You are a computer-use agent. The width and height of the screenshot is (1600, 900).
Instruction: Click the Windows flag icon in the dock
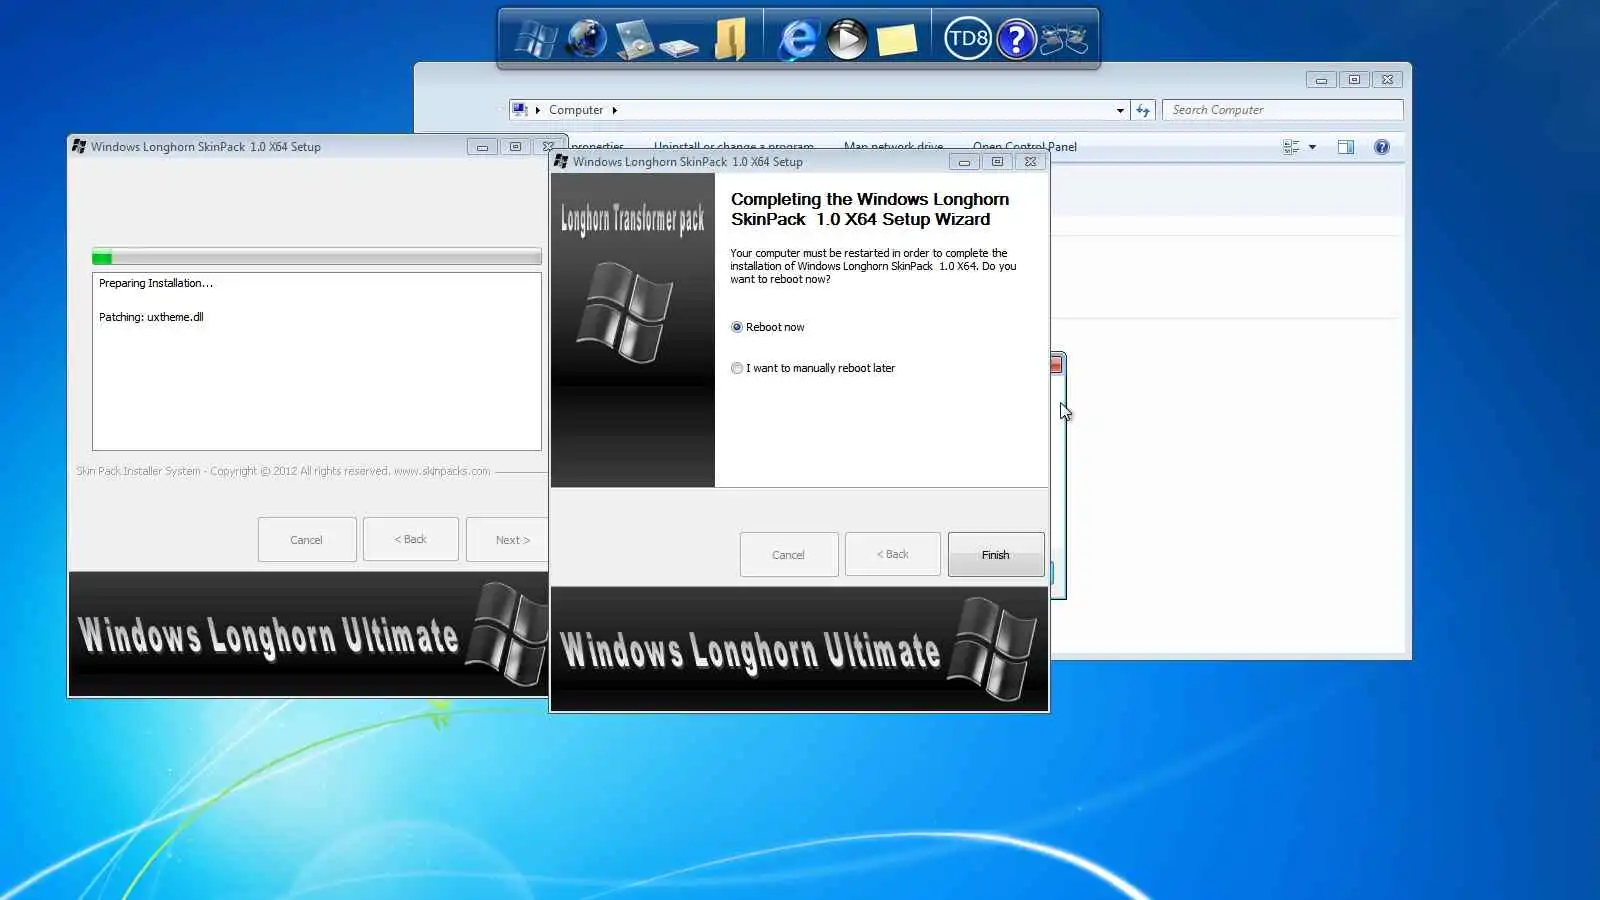pyautogui.click(x=535, y=40)
